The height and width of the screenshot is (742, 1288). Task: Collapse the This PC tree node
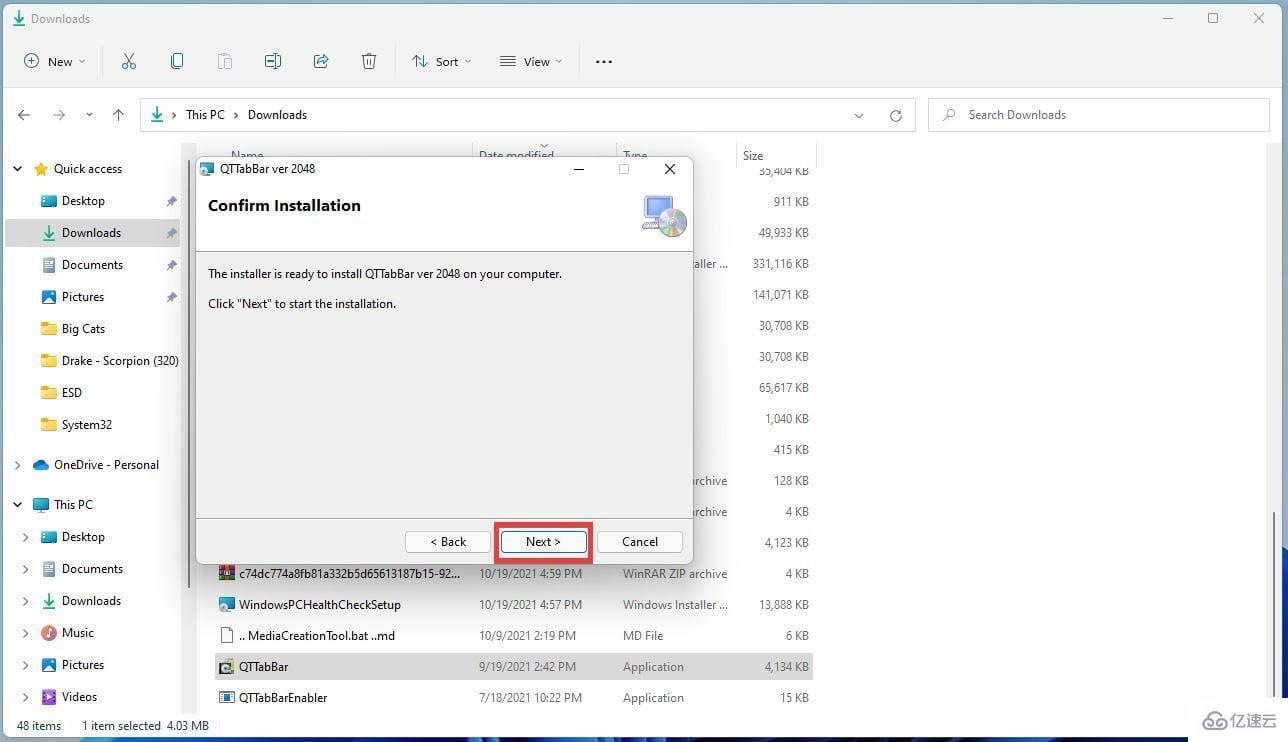pos(17,505)
